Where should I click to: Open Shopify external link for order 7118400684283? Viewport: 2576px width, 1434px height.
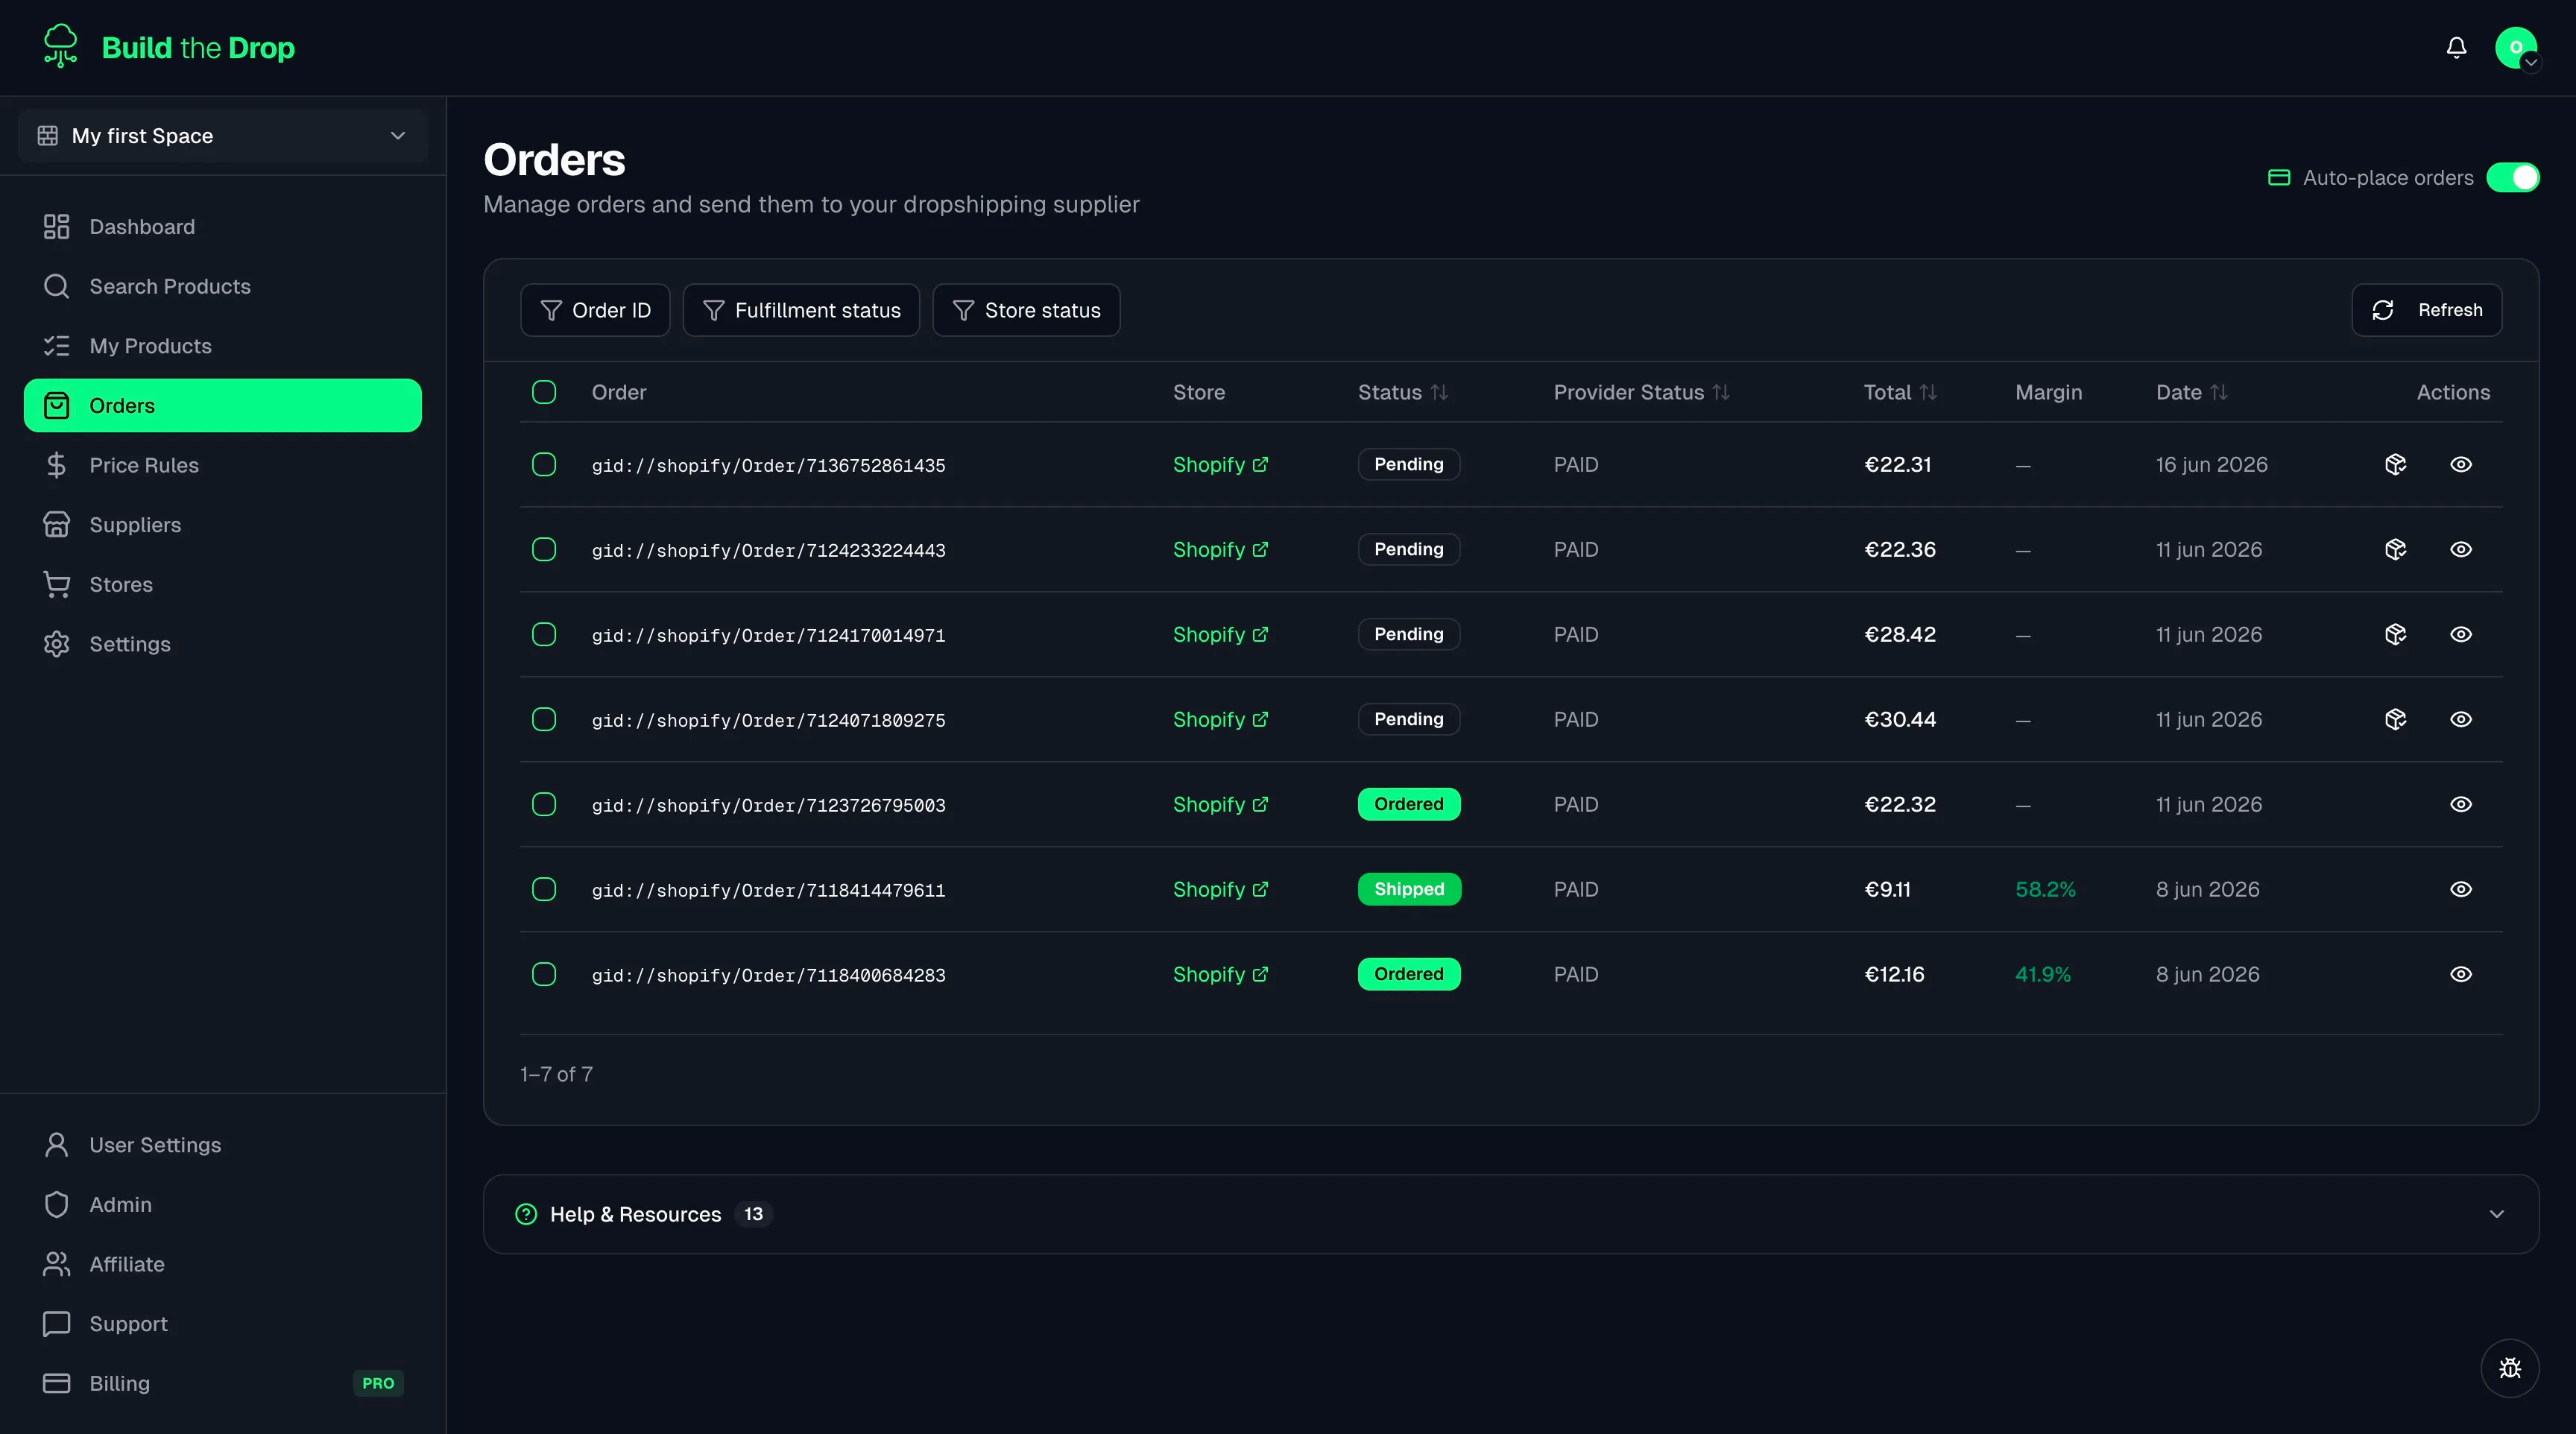(1220, 975)
